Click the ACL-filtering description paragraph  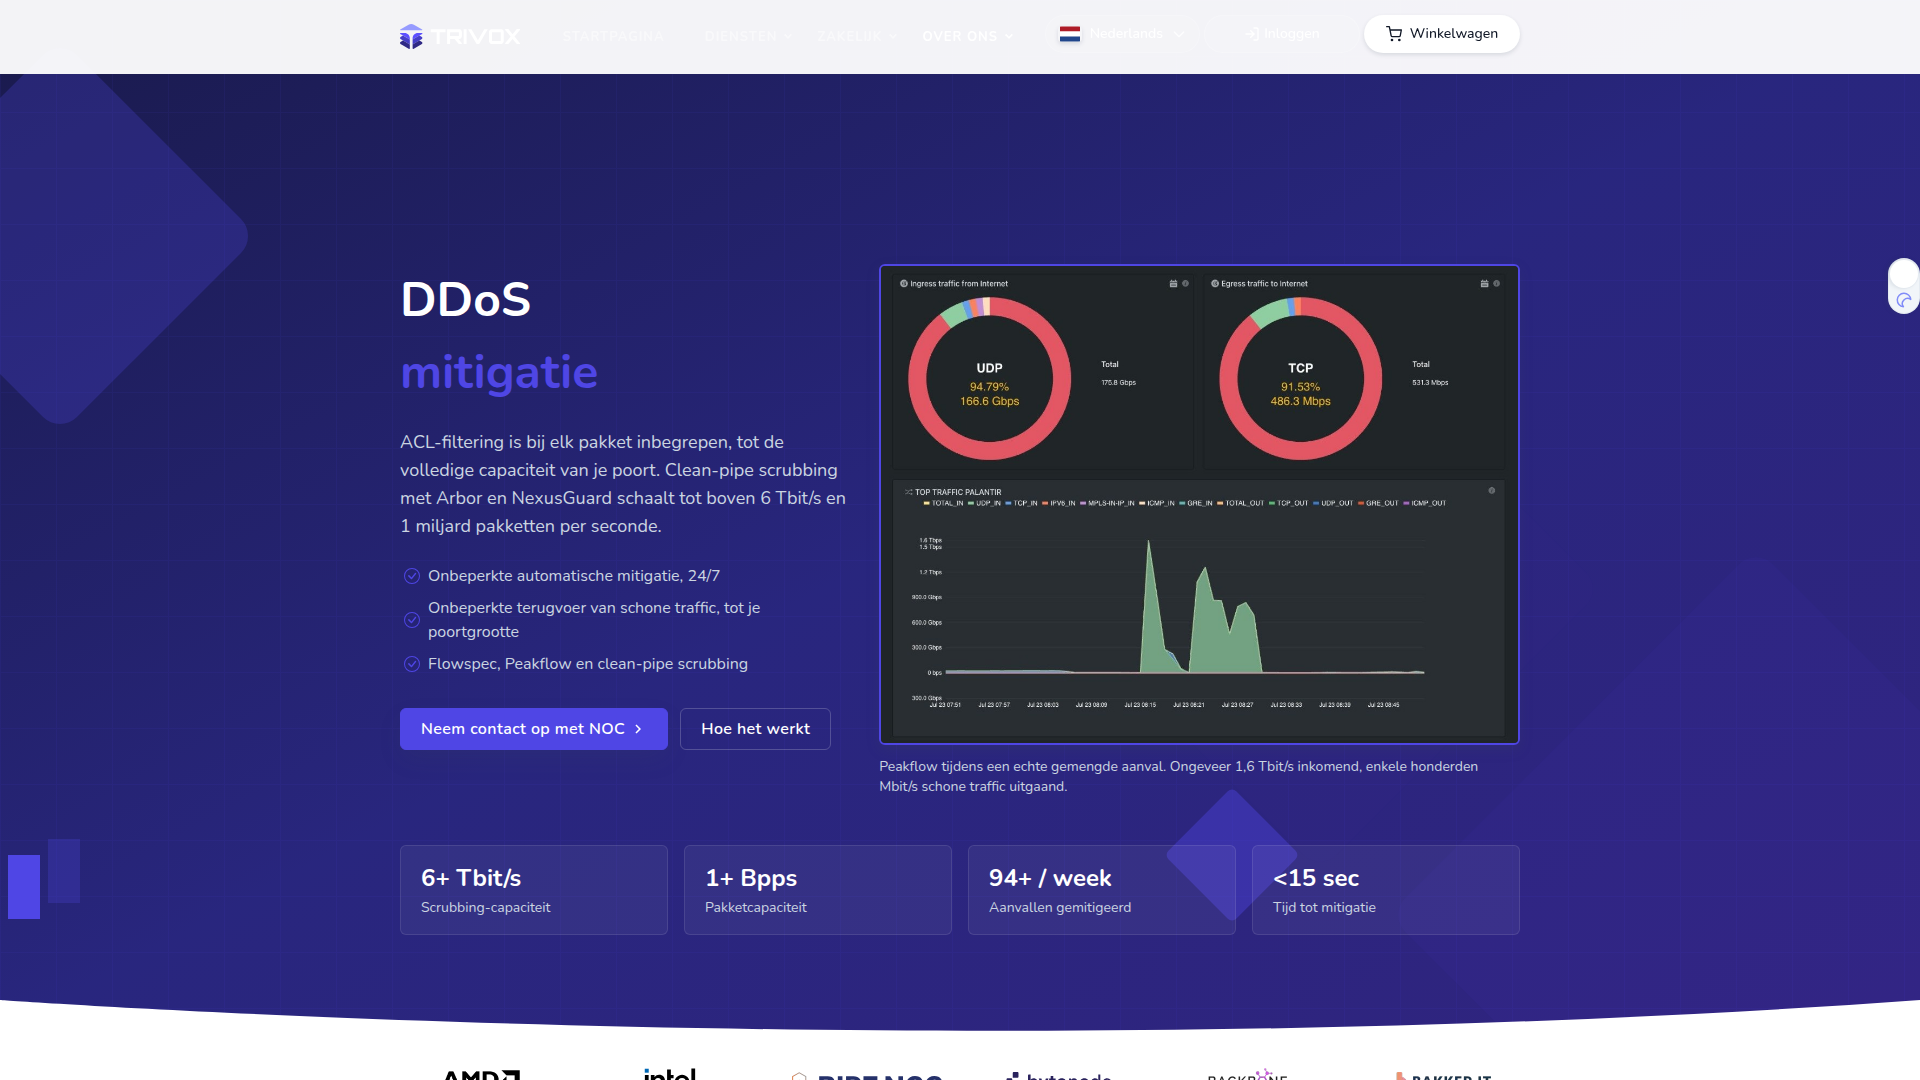click(x=623, y=484)
